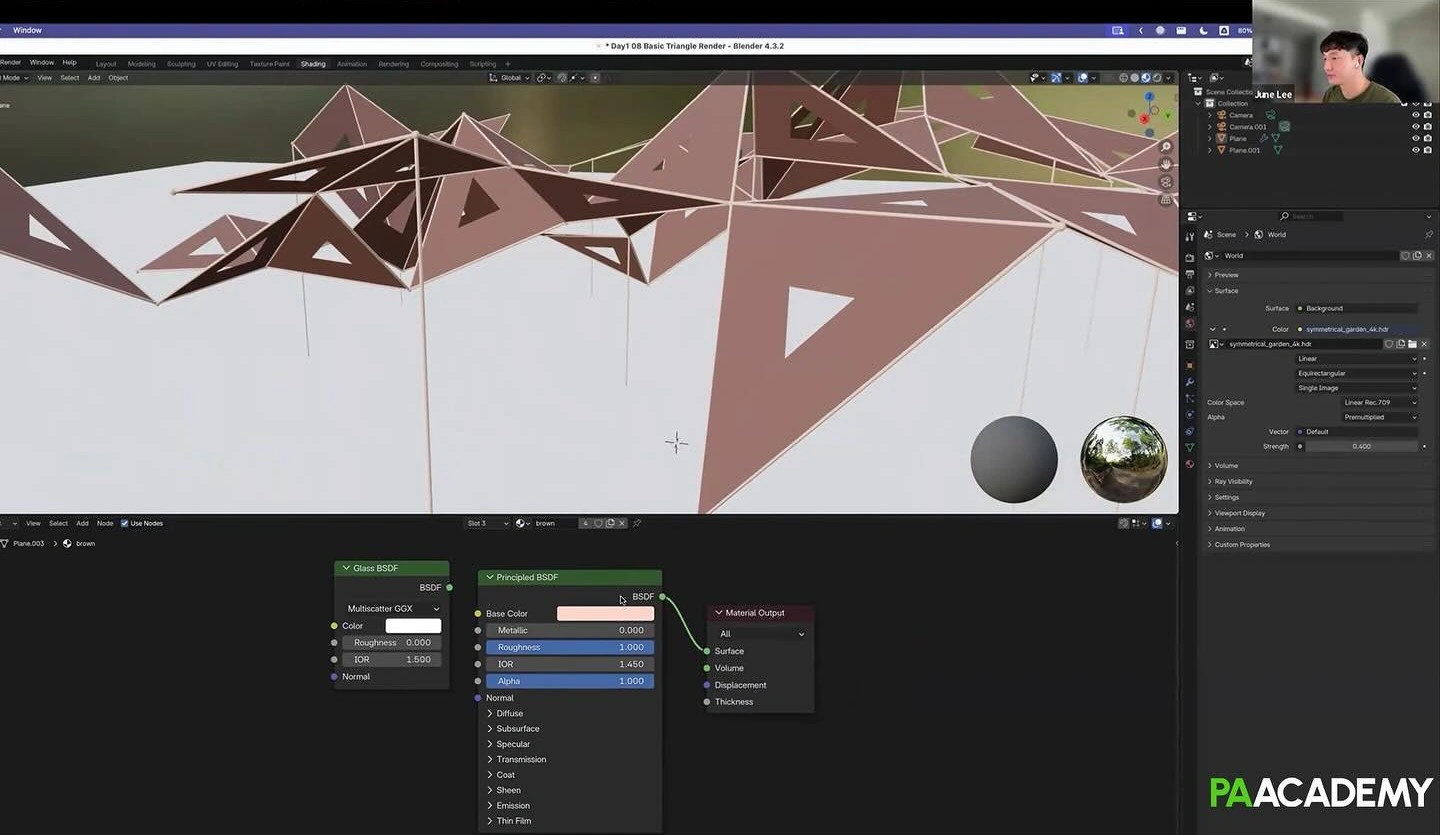1440x836 pixels.
Task: Click the Multiscatter GGX distribution selector
Action: tap(392, 608)
